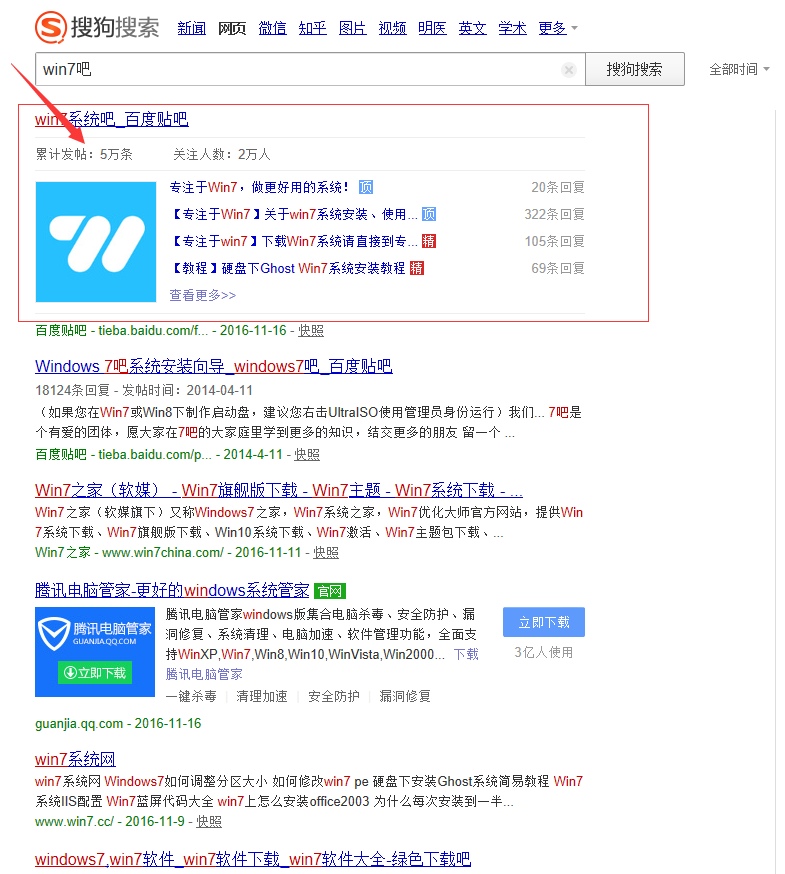
Task: Click the 20条回复 count
Action: pos(558,187)
